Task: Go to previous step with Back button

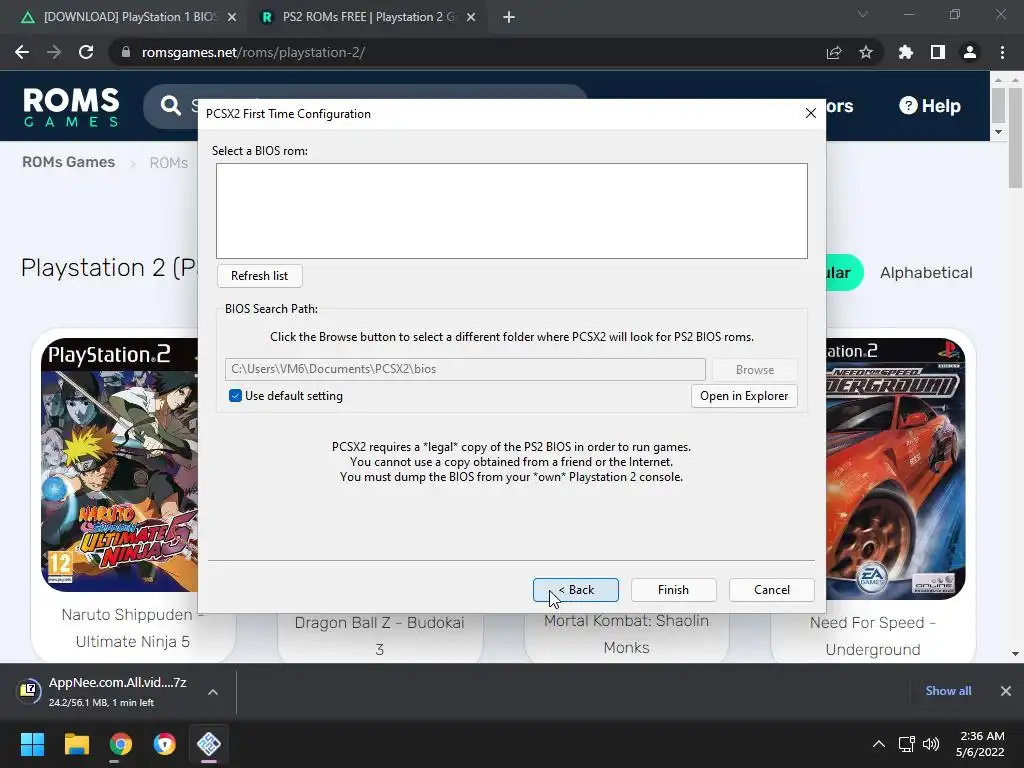Action: pos(575,590)
